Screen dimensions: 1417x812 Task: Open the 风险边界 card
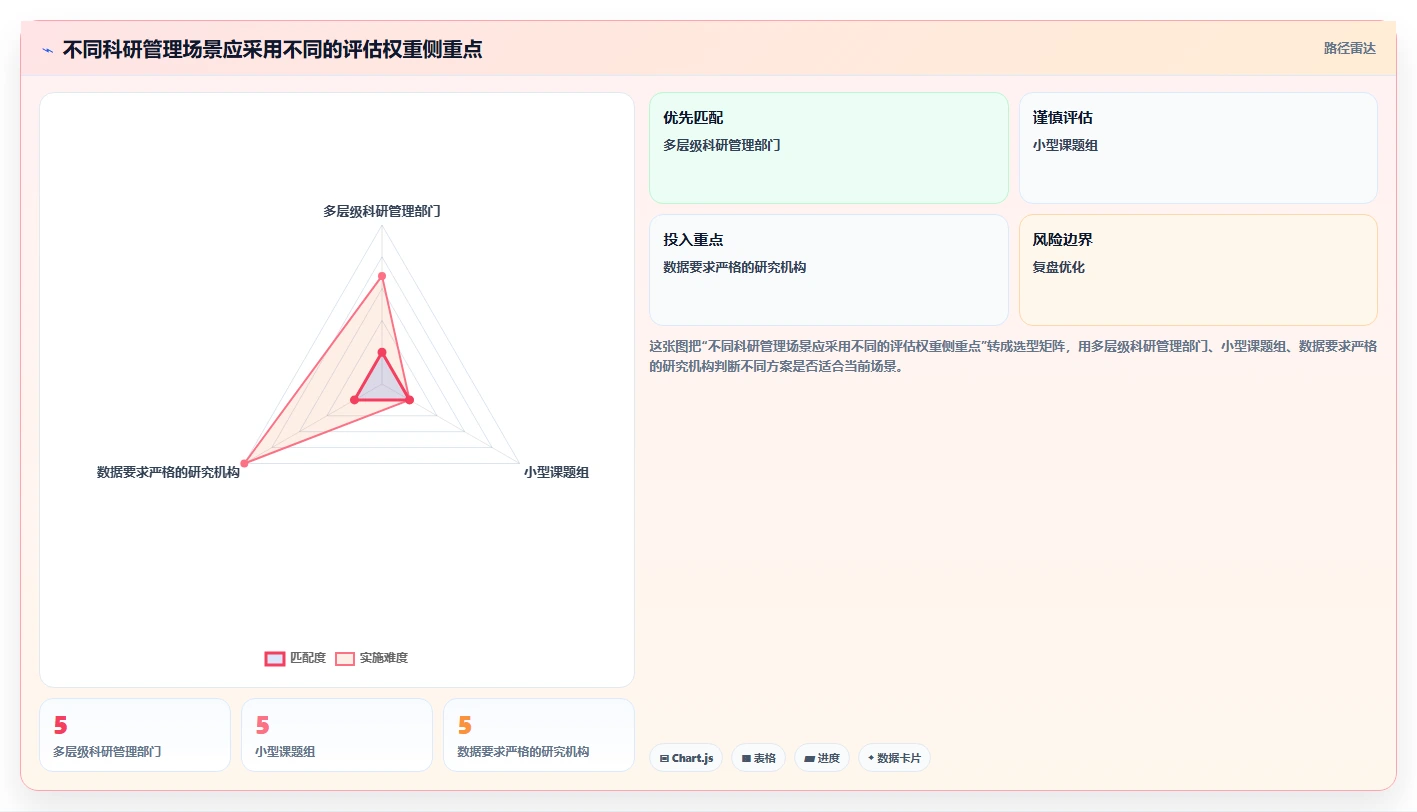point(1198,270)
